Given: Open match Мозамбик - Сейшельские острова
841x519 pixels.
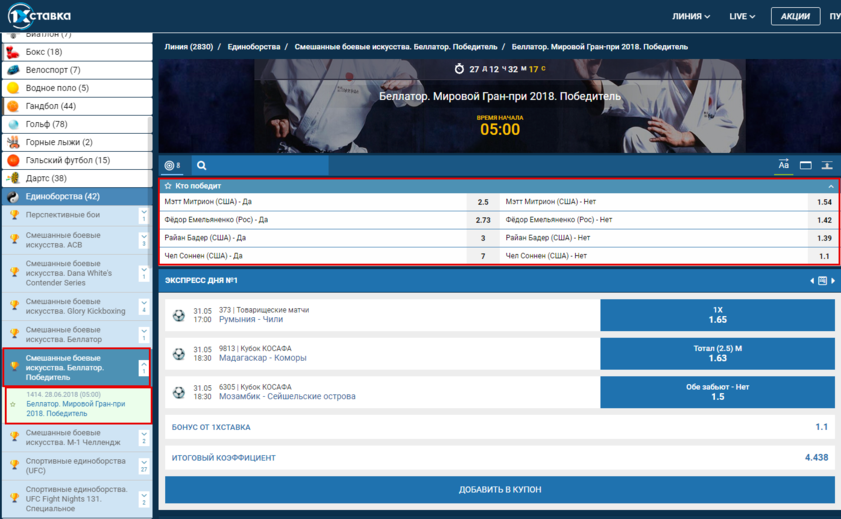Looking at the screenshot, I should tap(287, 396).
